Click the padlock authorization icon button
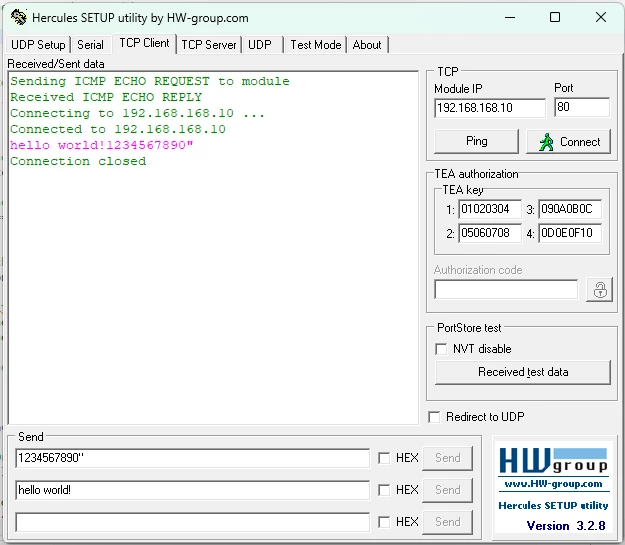Viewport: 625px width, 545px height. 599,289
